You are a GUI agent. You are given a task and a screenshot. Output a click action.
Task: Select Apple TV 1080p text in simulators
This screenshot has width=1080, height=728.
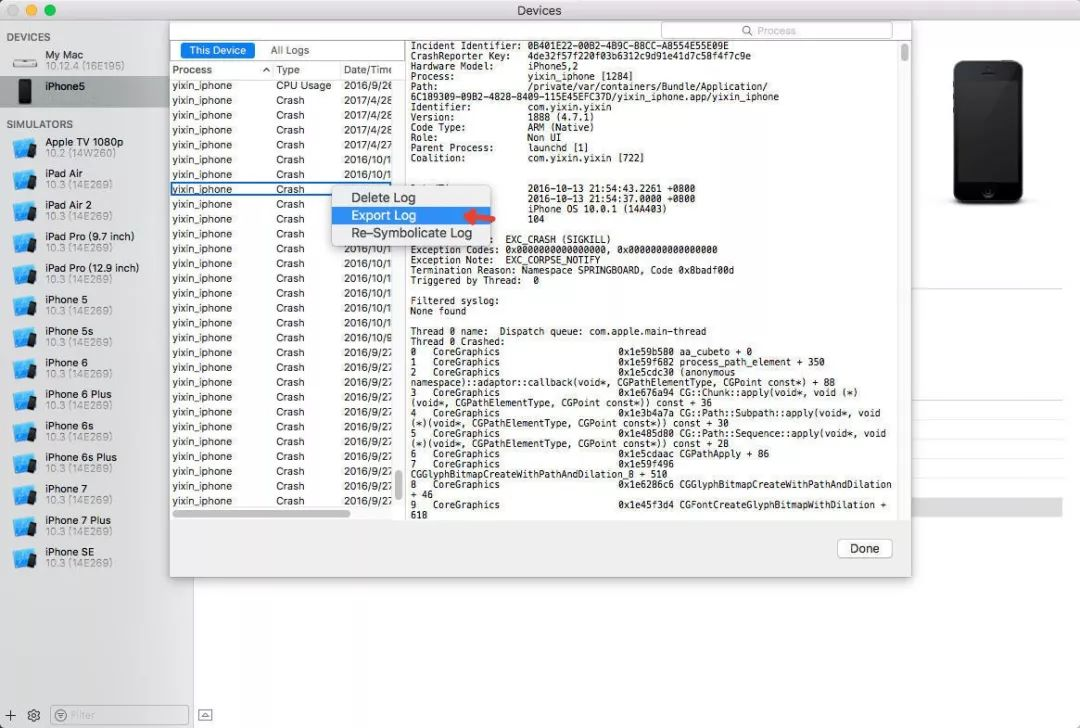click(x=84, y=142)
